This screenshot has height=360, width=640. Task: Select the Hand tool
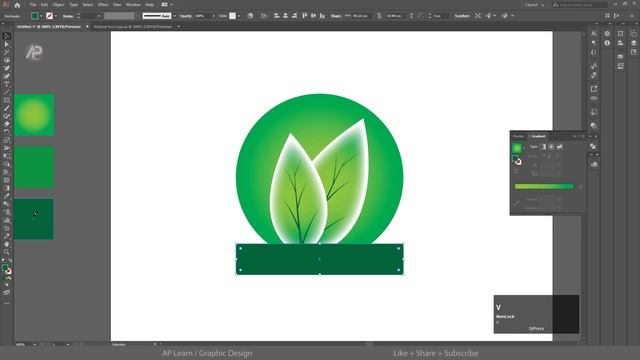pos(7,244)
